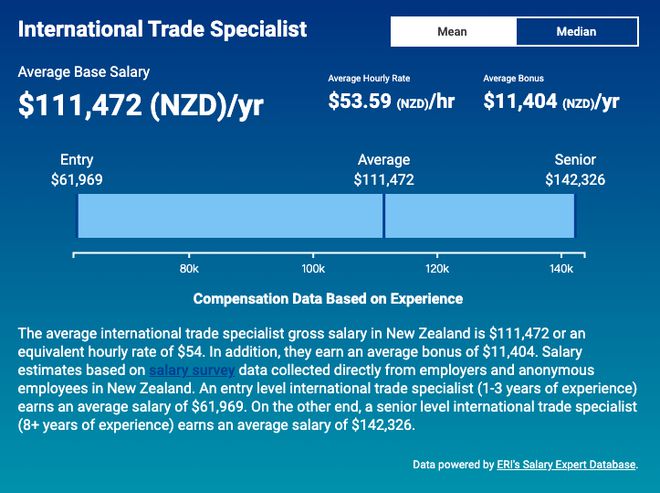The width and height of the screenshot is (660, 493).
Task: Open ERI's Salary Expert Database link
Action: pos(566,464)
